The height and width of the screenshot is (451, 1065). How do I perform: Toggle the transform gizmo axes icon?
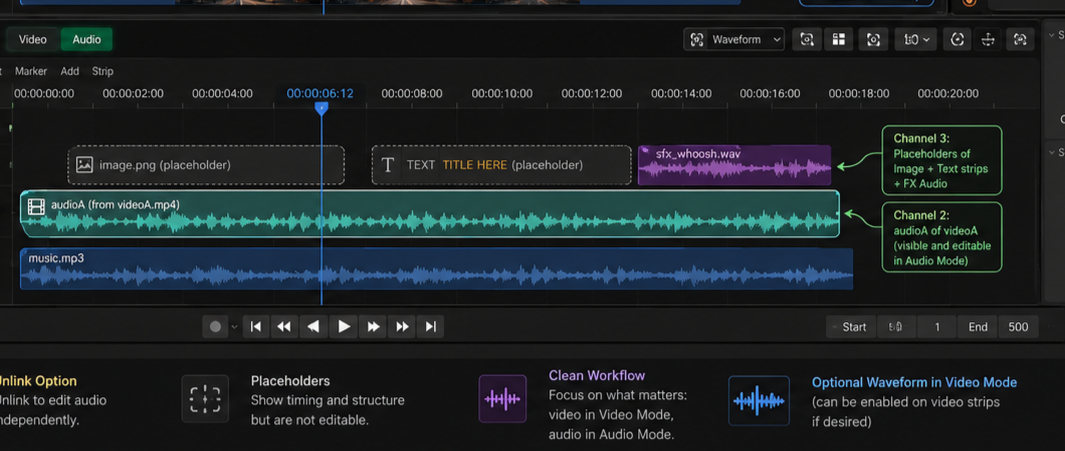click(x=988, y=39)
